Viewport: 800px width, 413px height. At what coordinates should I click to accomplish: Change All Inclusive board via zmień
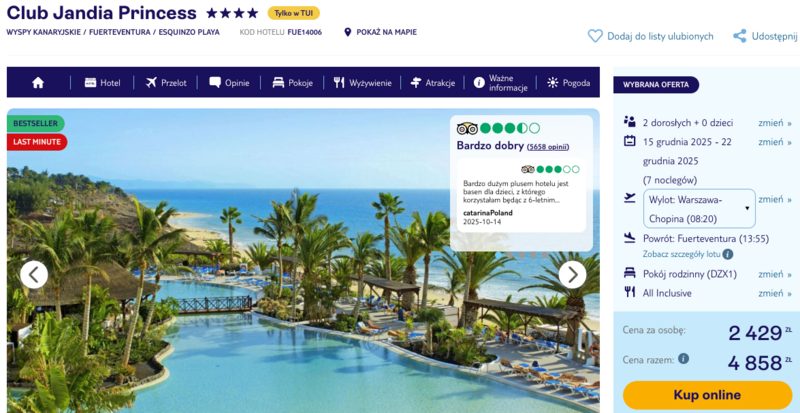774,294
